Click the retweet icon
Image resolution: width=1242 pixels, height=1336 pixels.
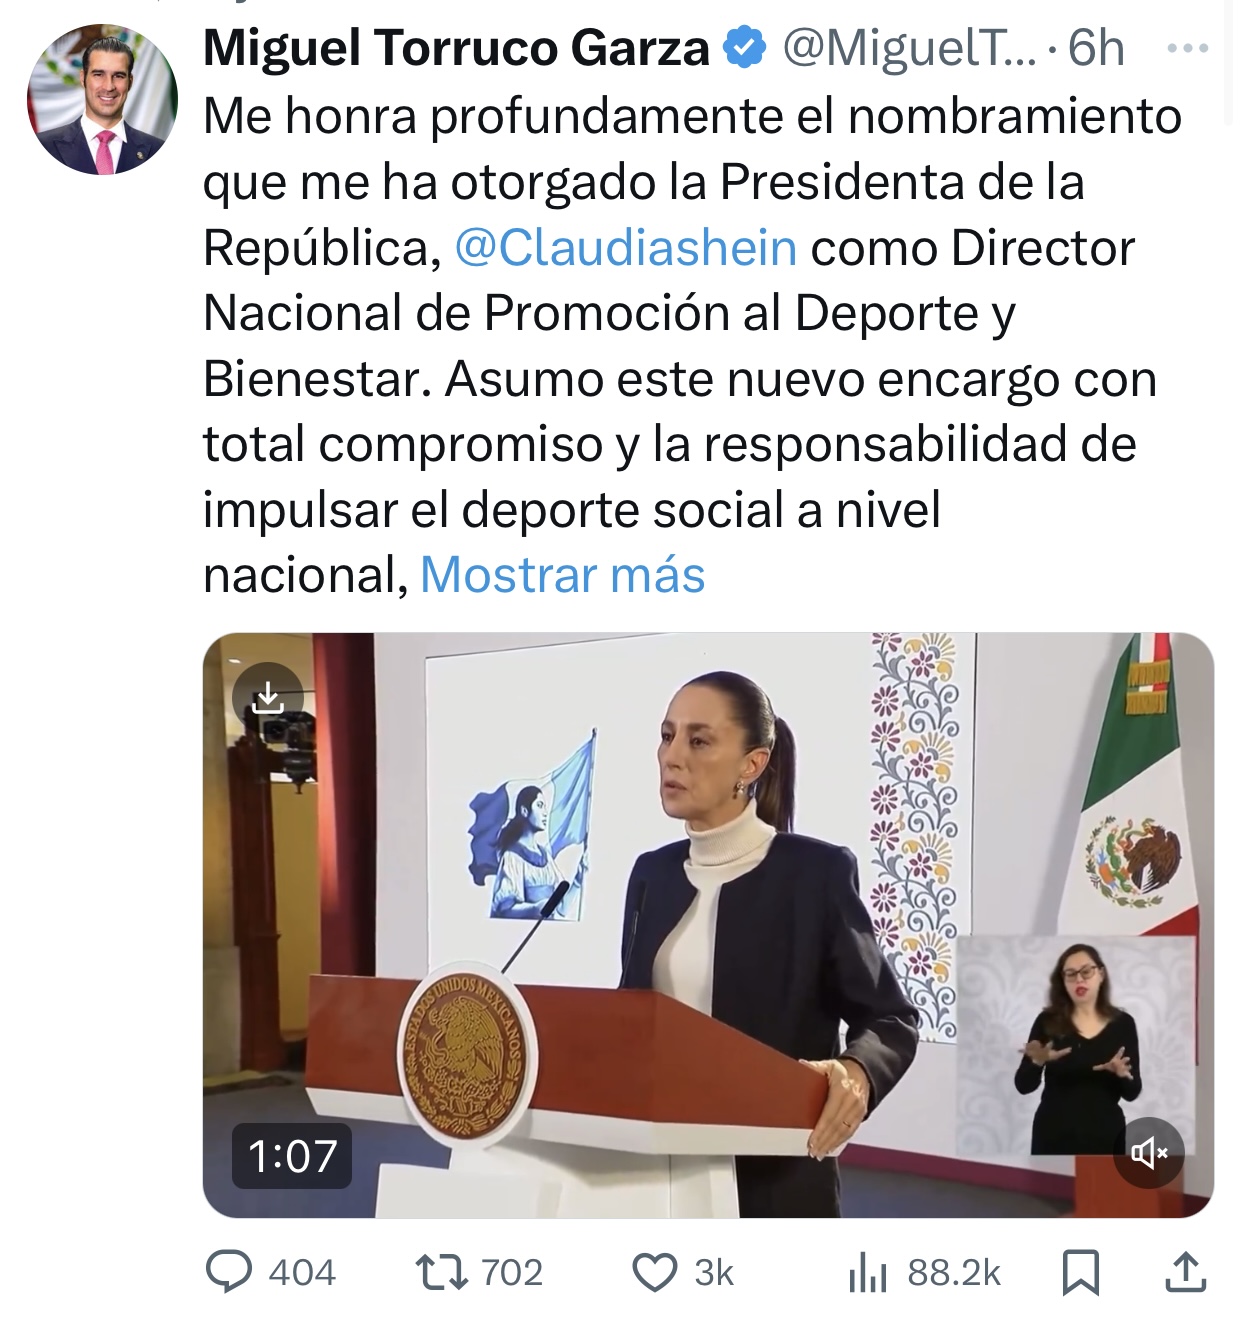click(x=442, y=1272)
